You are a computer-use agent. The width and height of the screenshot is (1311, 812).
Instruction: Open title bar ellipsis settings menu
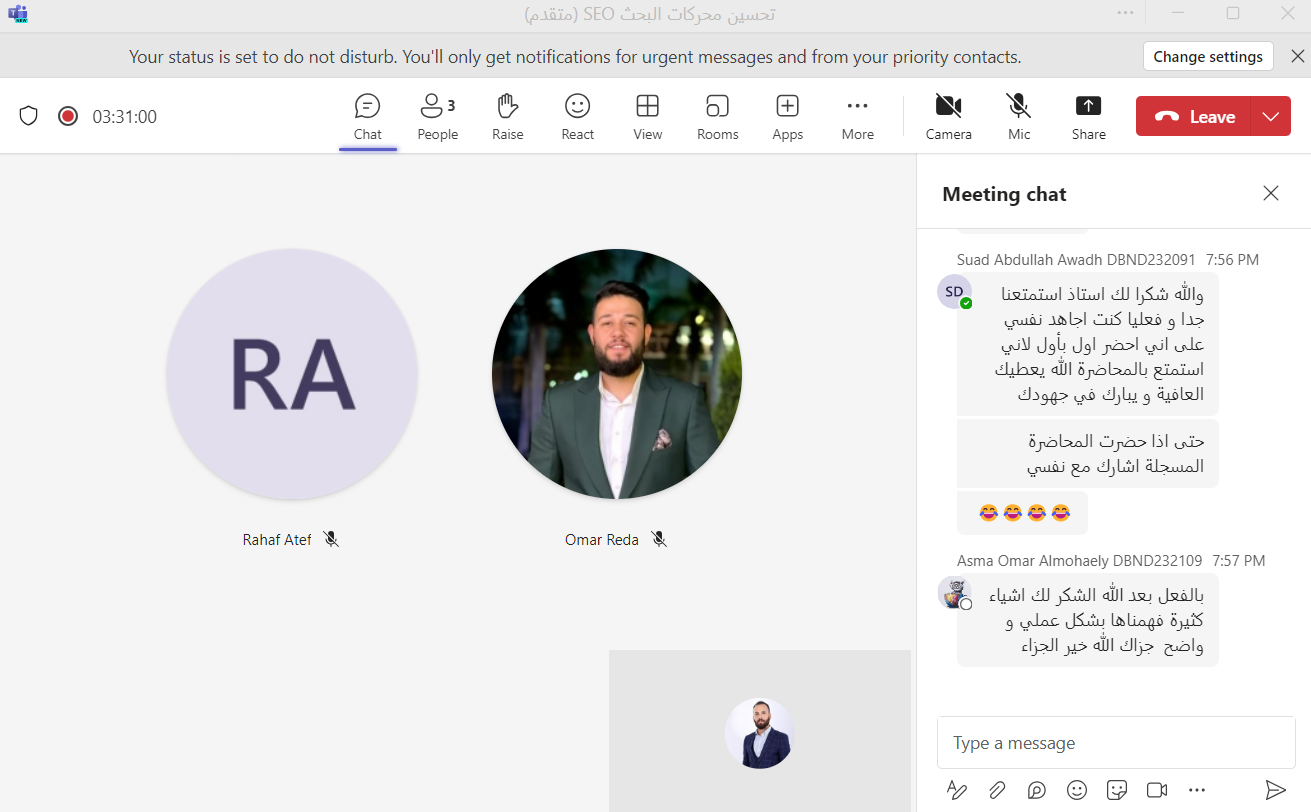click(x=1126, y=13)
